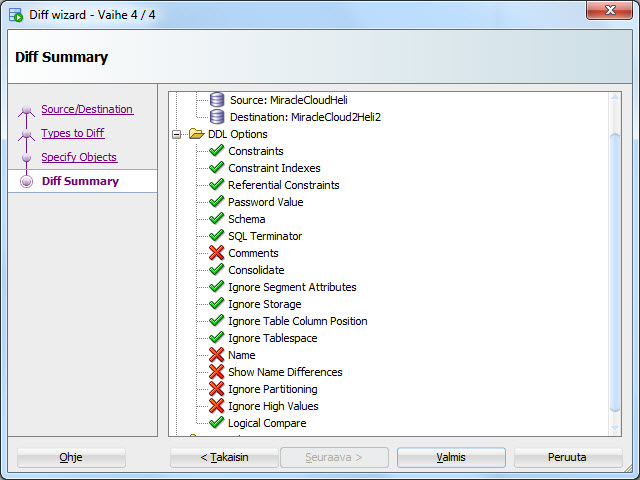Select the 'Password Value' option text

pos(266,202)
